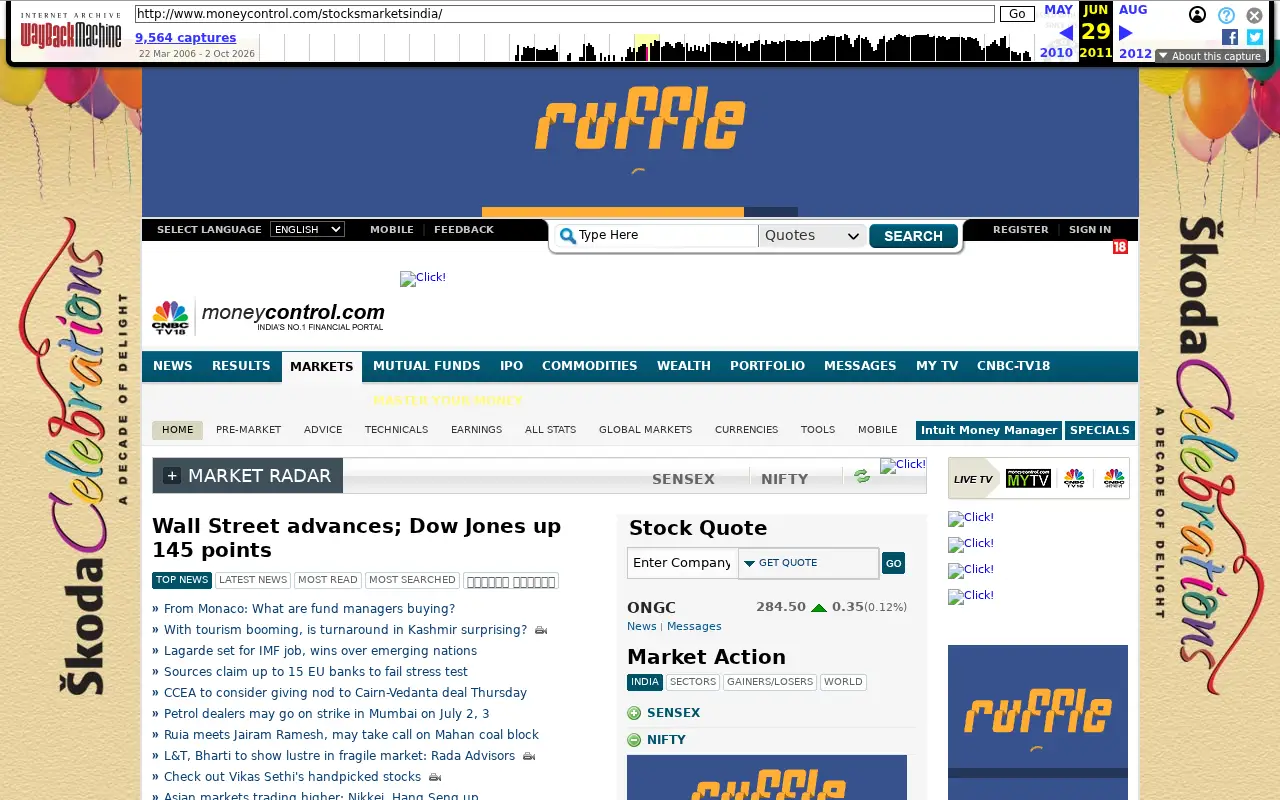This screenshot has width=1280, height=800.
Task: Open the MYTV logo in Live TV bar
Action: tap(1028, 479)
